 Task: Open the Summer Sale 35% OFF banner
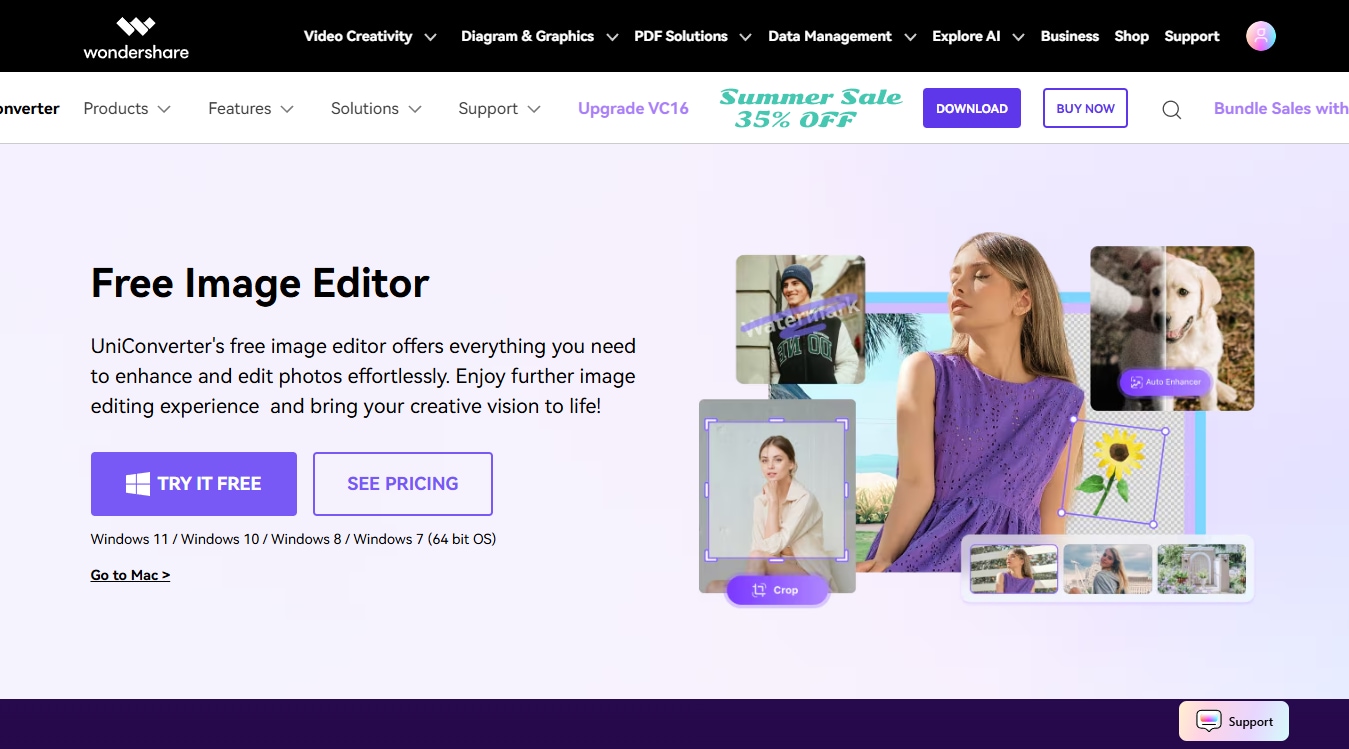click(811, 108)
